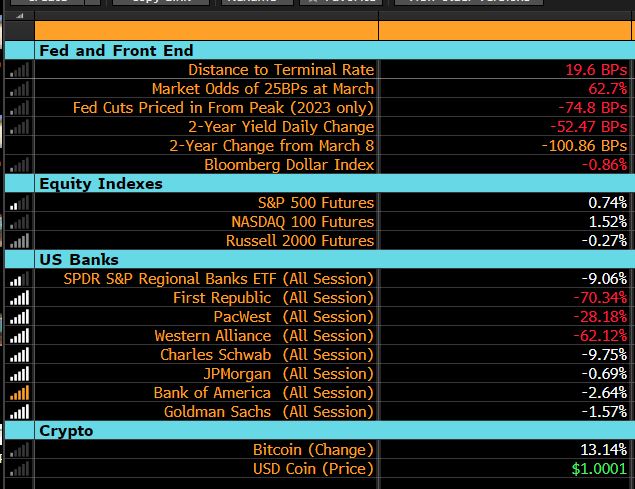Click the 0.74% S&P futures value
The width and height of the screenshot is (635, 489).
coord(608,203)
